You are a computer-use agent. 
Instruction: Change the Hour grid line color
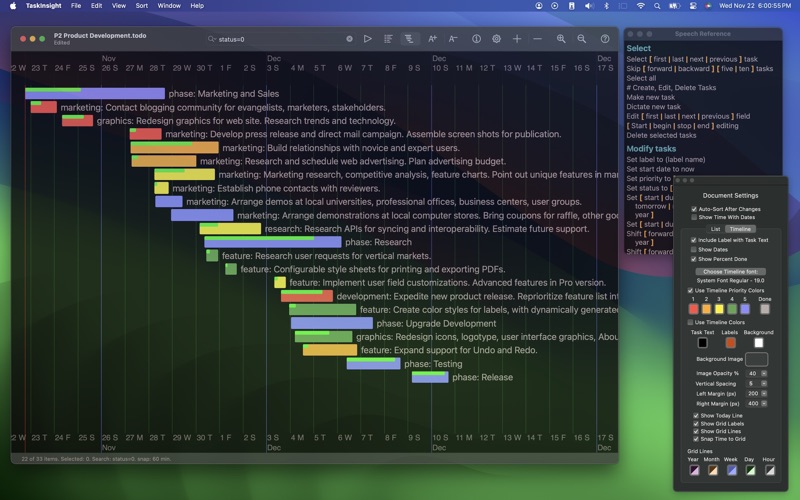coord(769,470)
